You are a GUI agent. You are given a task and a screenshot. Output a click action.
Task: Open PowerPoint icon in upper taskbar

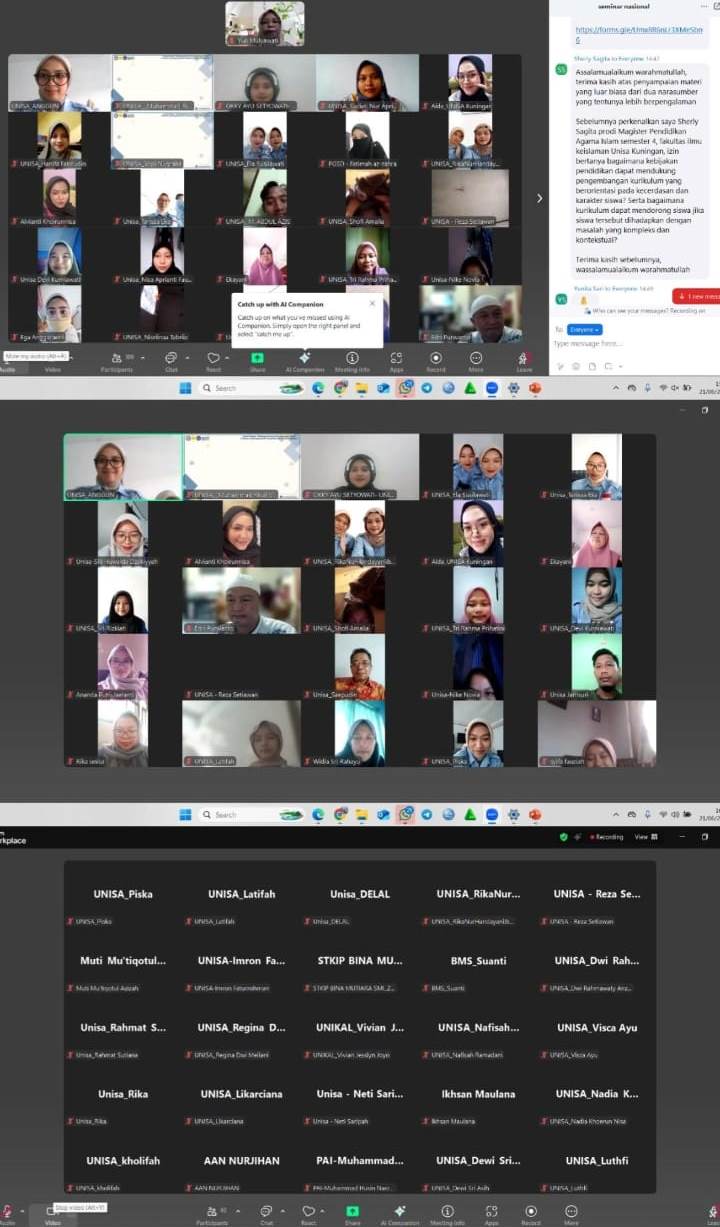[535, 388]
